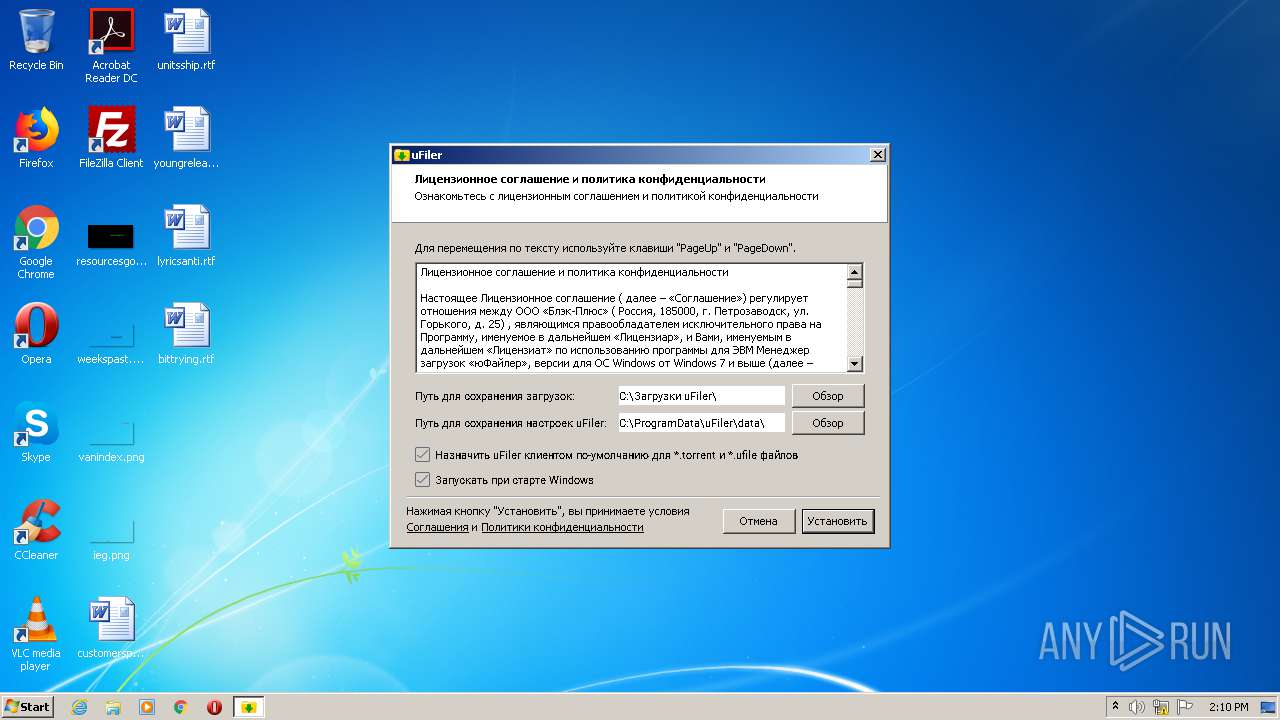This screenshot has height=720, width=1280.
Task: Select the unitsship.rtf file icon
Action: pos(186,40)
